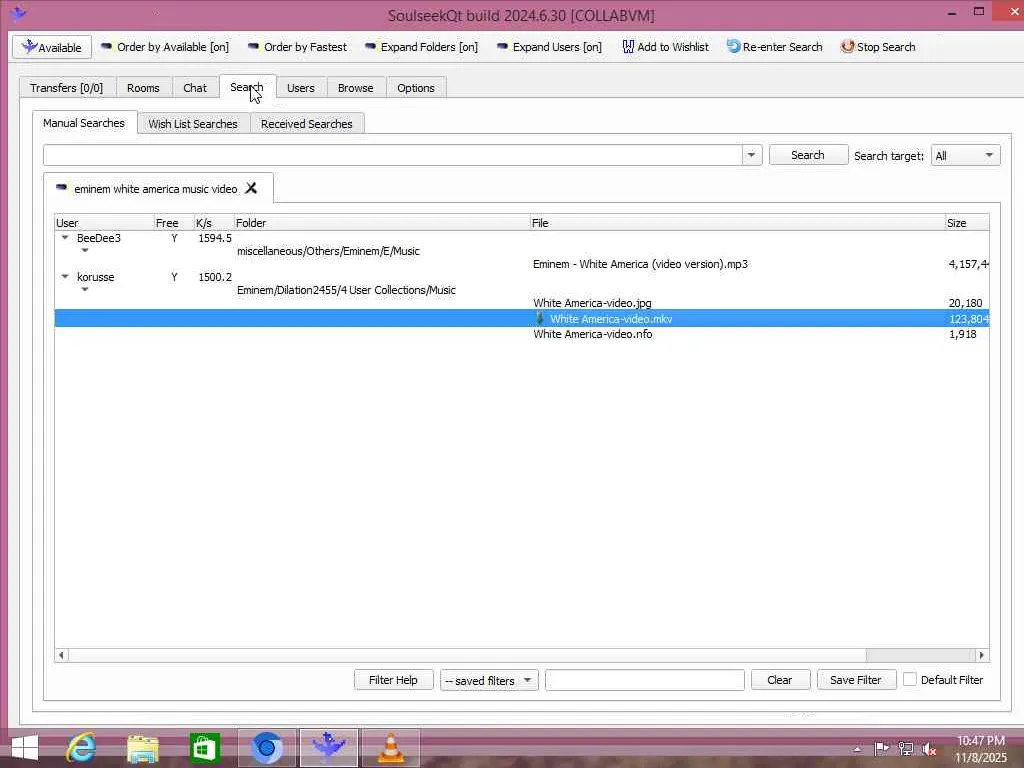Enable Order by Fastest sorting
Viewport: 1024px width, 768px height.
point(297,47)
